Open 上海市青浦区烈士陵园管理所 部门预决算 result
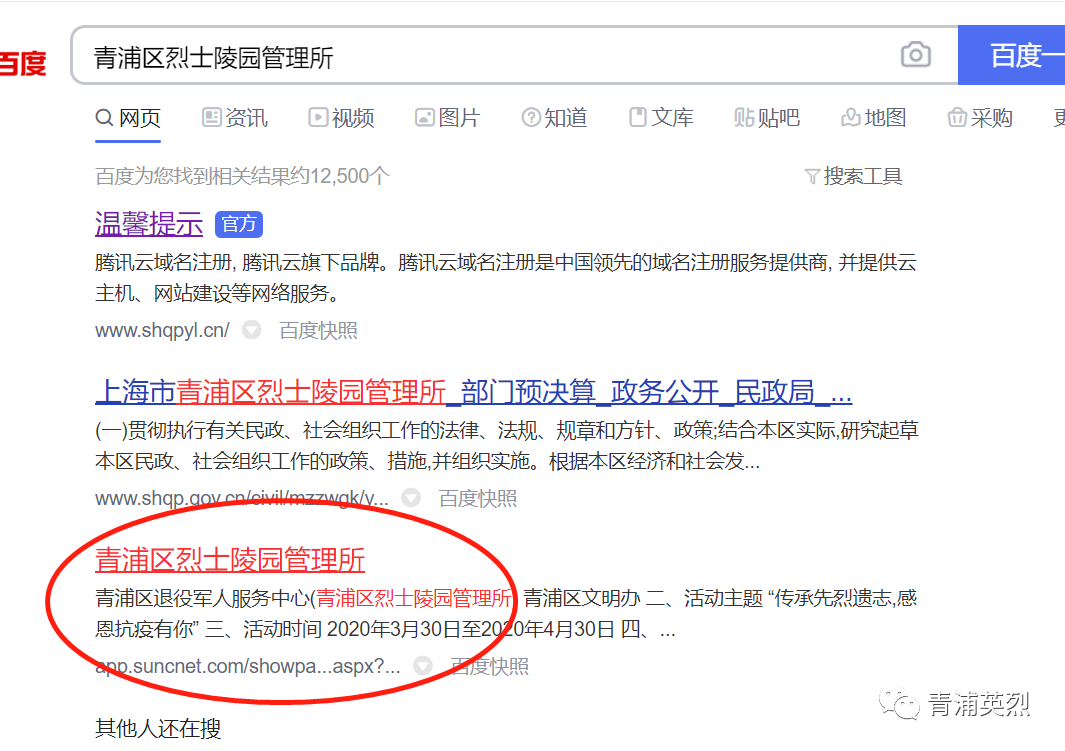The image size is (1065, 751). (x=473, y=392)
